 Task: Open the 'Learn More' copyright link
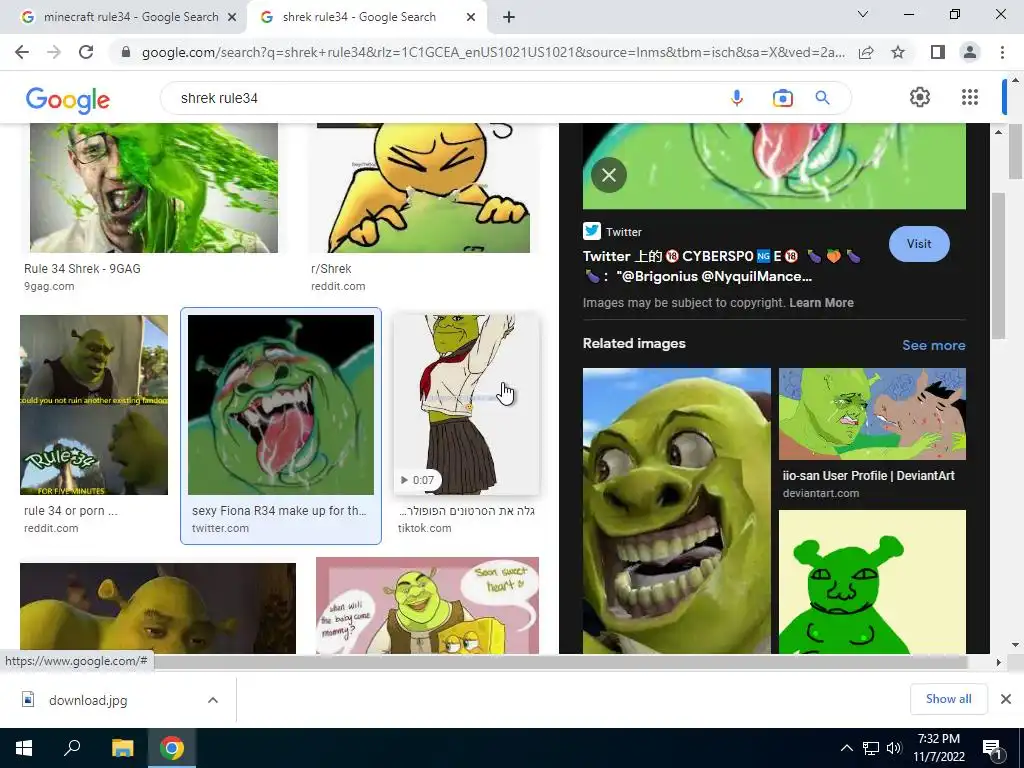click(x=821, y=302)
